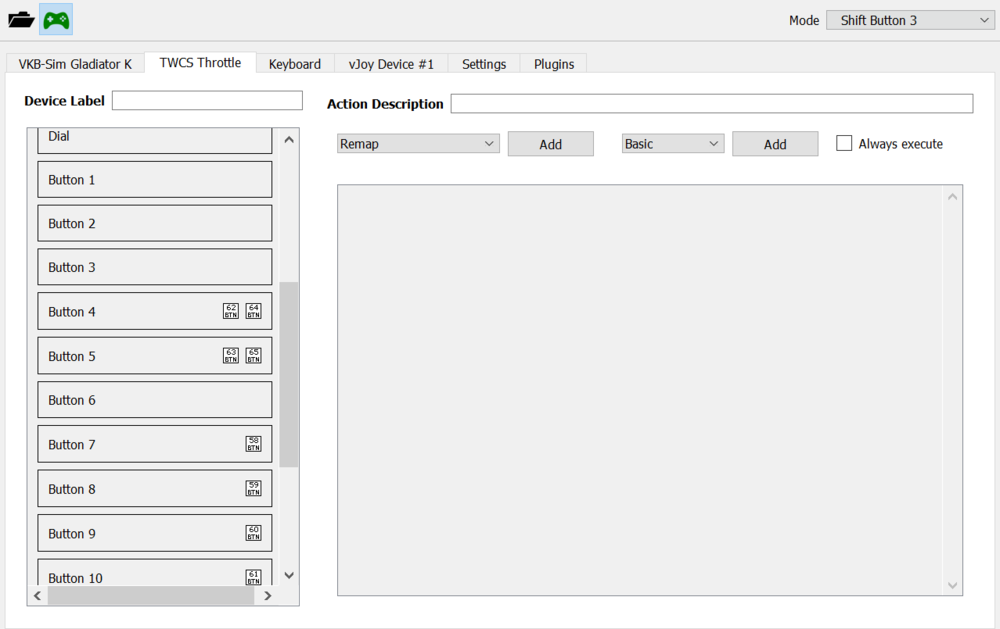Image resolution: width=1000 pixels, height=629 pixels.
Task: Select the TWCS Throttle tab
Action: pos(200,63)
